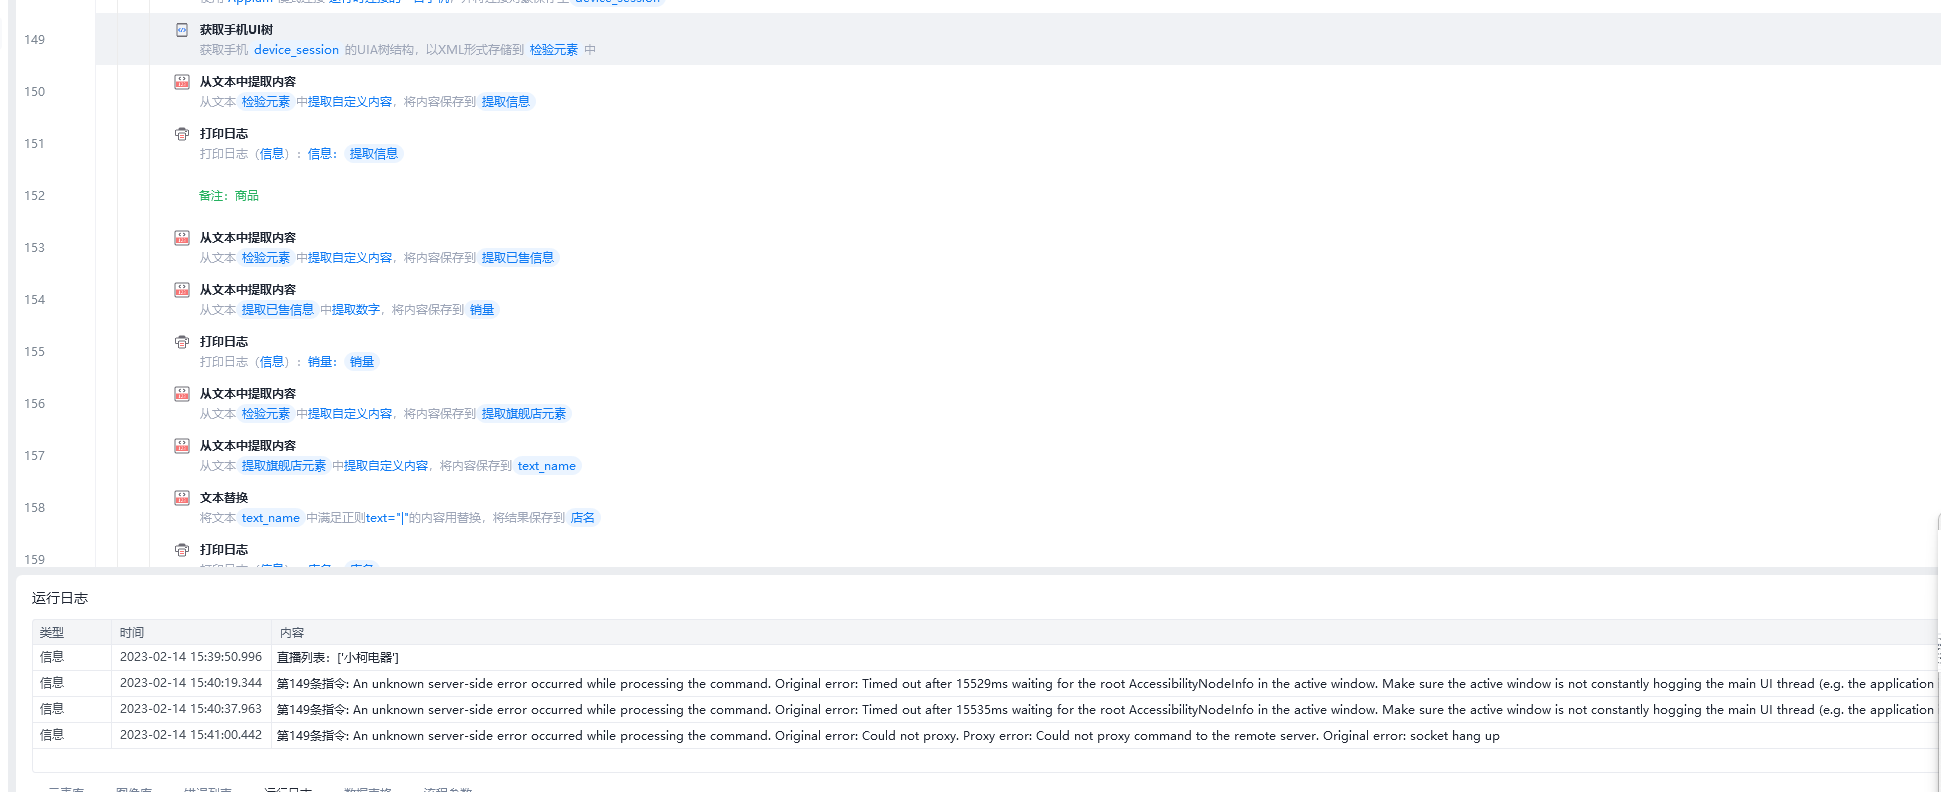
Task: Click the 销量 variable chip on line 155
Action: tap(362, 362)
